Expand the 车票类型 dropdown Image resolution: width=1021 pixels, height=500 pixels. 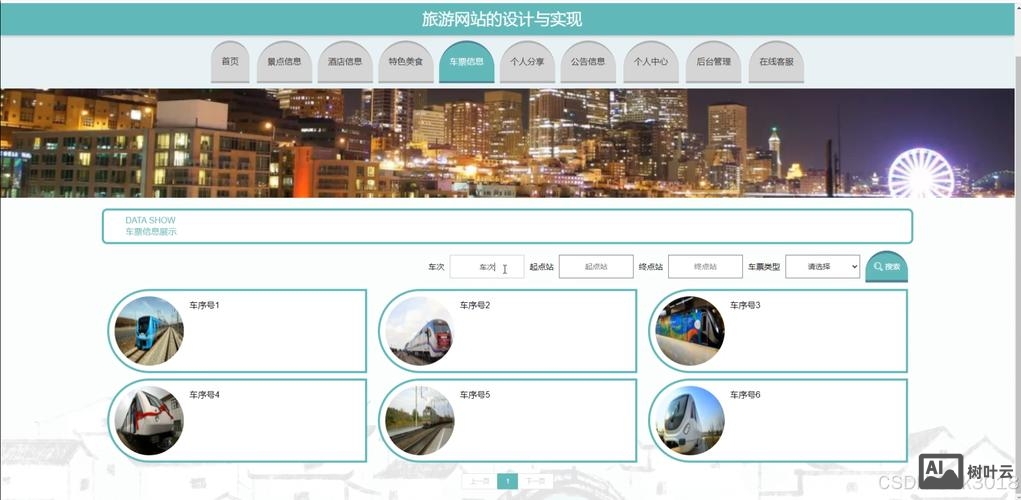(x=822, y=267)
